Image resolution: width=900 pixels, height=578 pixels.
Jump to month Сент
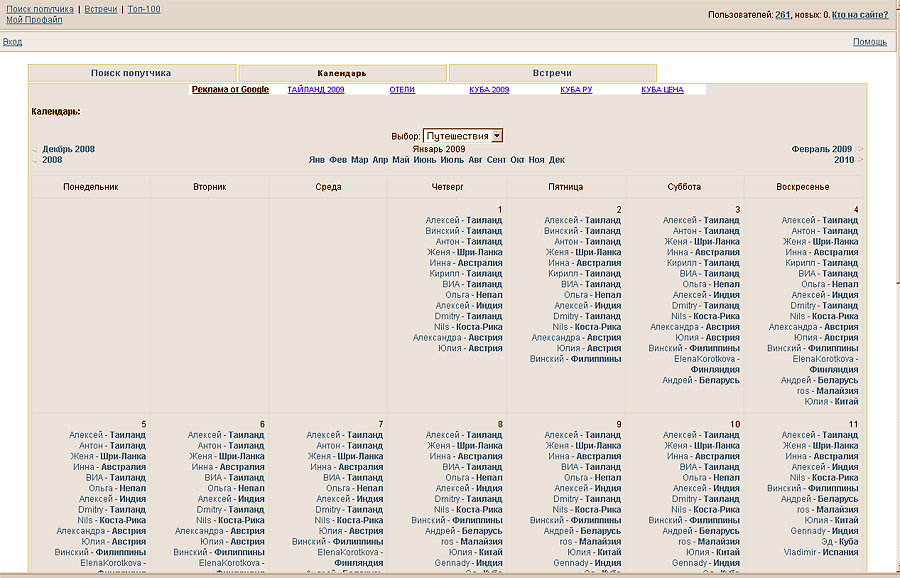496,160
